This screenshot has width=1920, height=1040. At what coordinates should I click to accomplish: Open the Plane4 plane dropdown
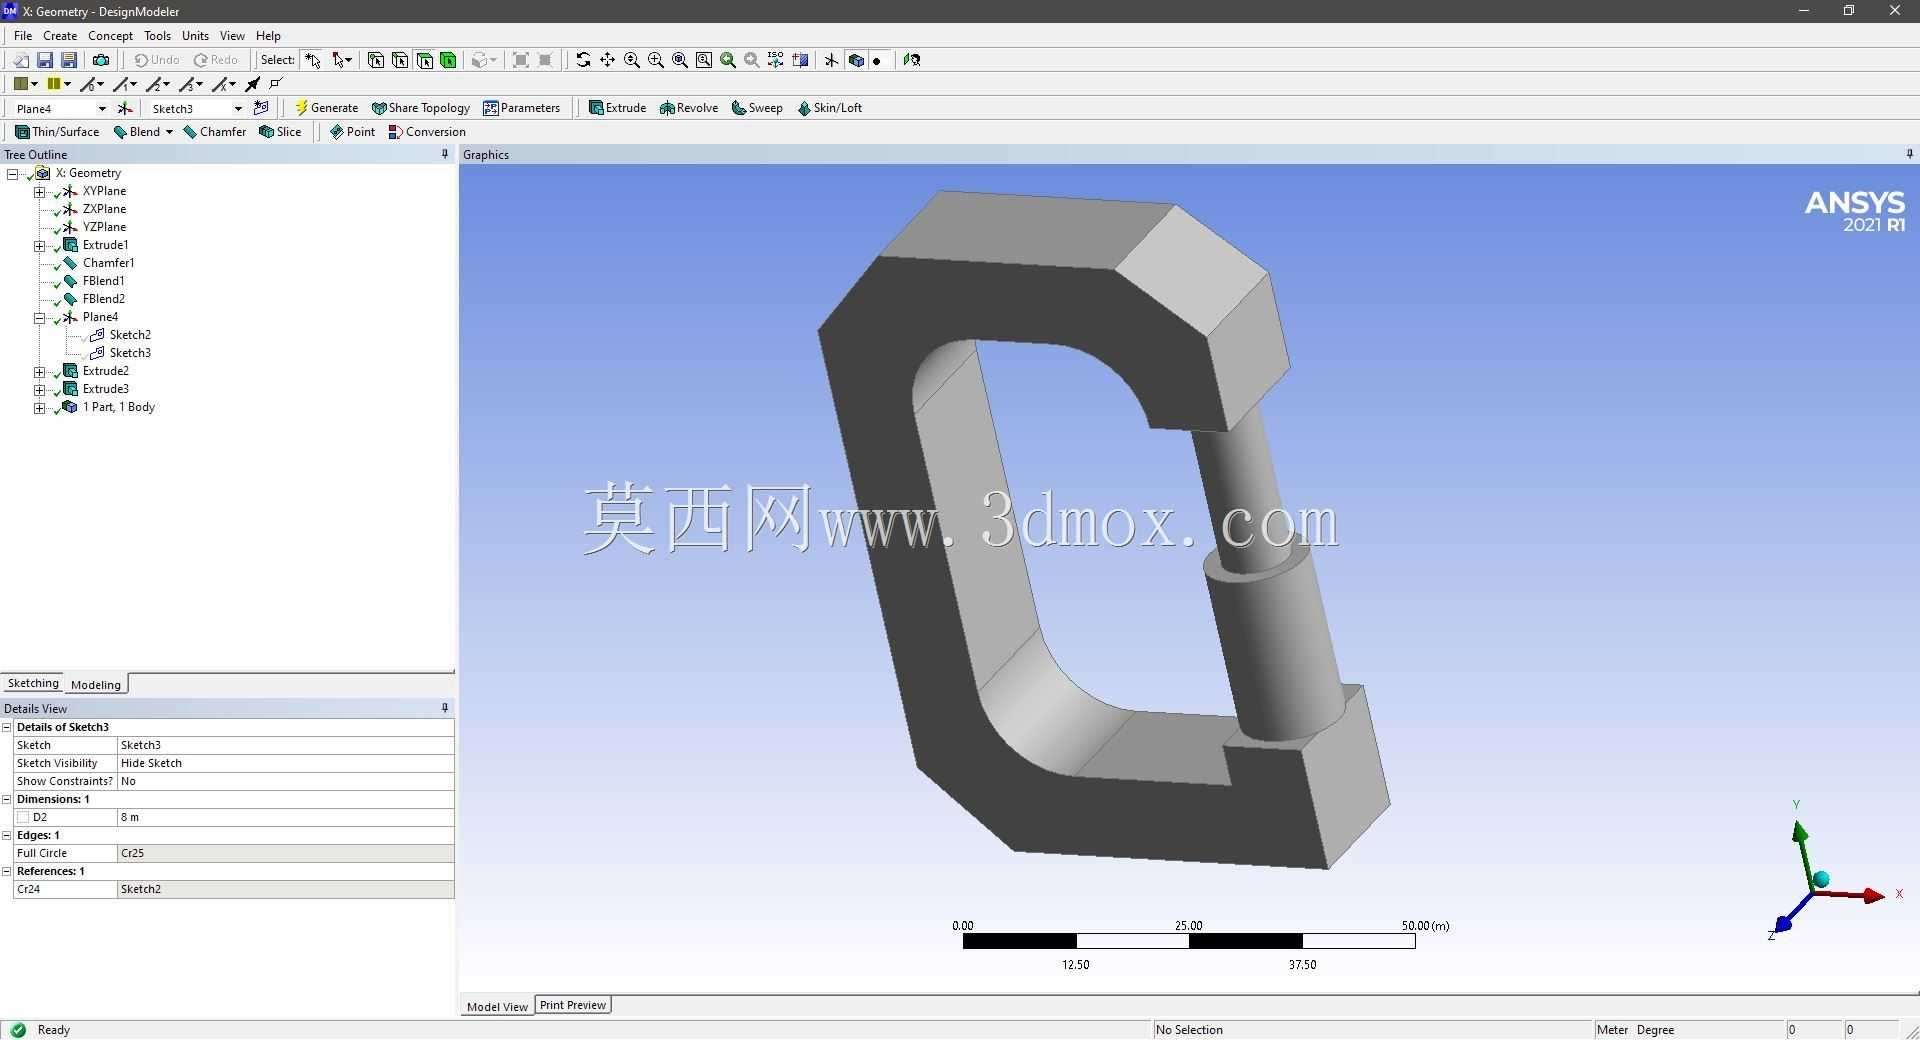101,108
